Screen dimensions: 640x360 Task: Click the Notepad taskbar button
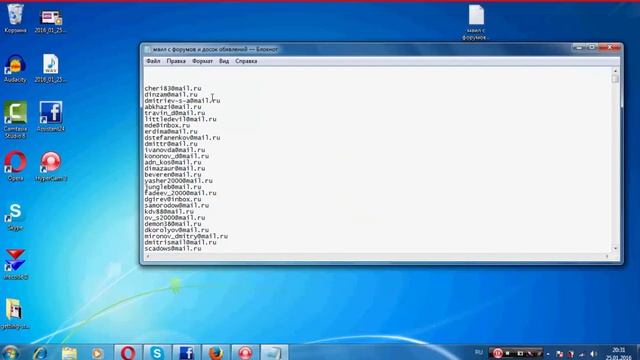pos(274,353)
